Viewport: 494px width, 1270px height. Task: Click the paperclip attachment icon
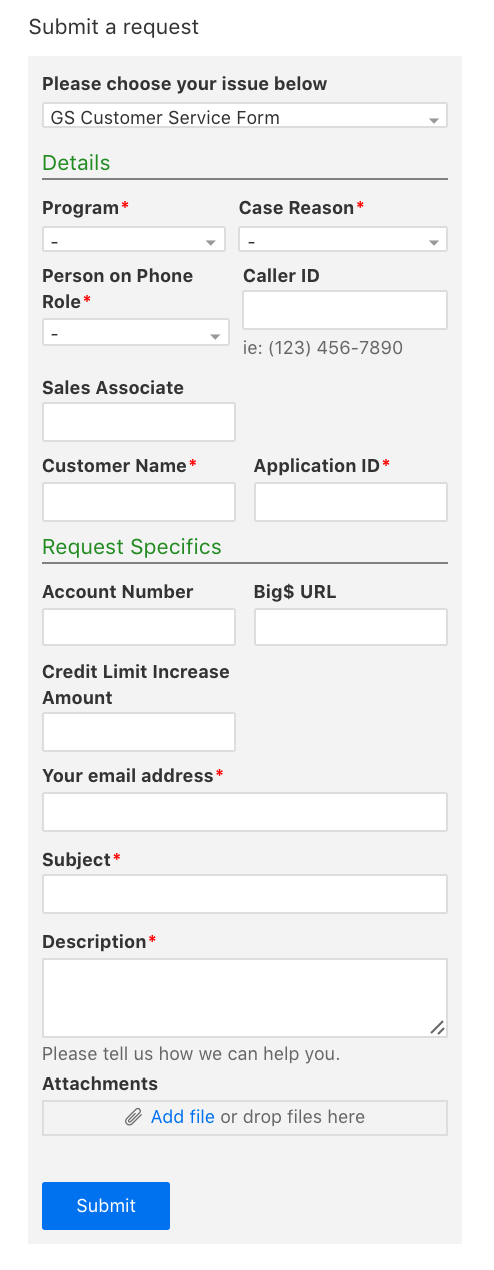133,1117
